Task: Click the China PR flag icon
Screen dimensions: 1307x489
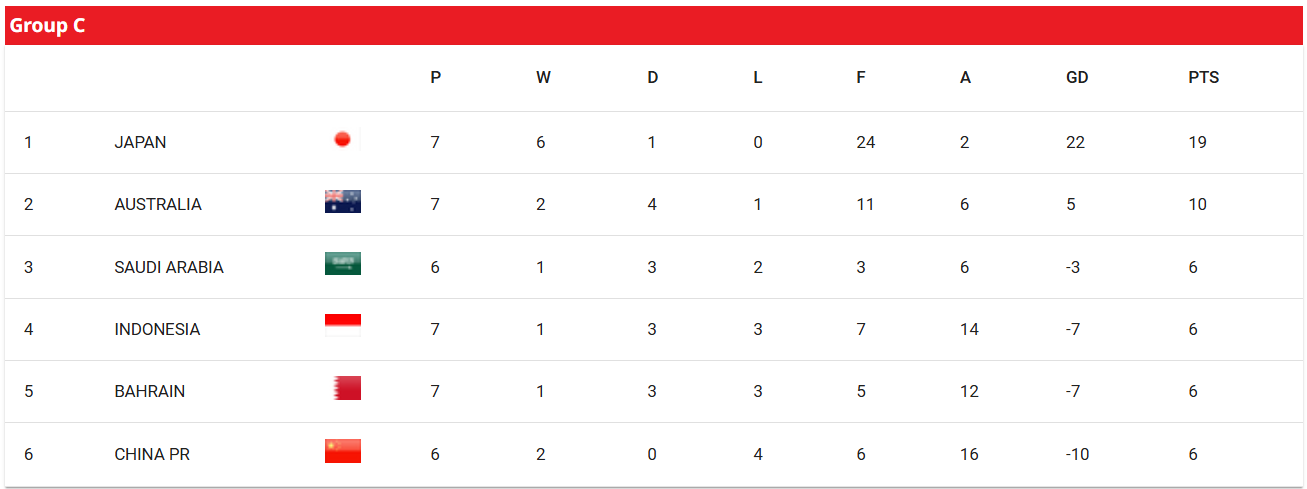Action: pos(343,451)
